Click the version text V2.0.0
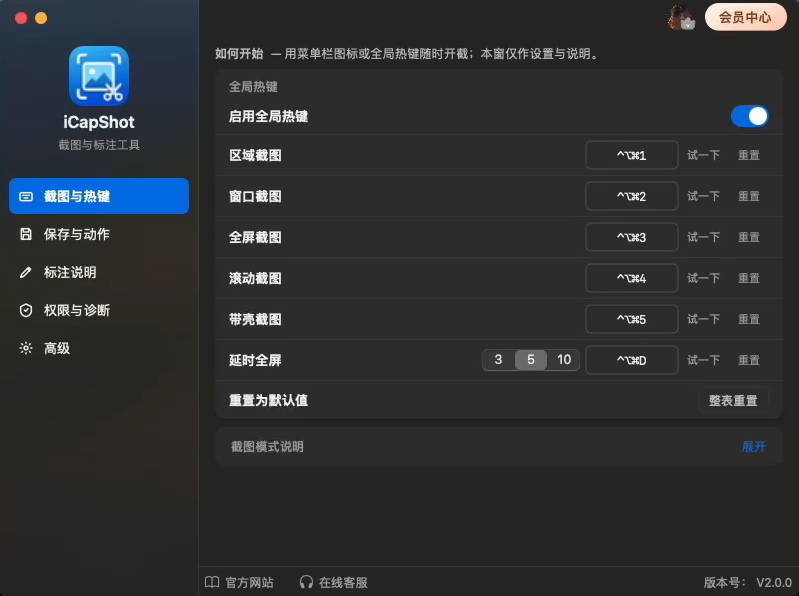 [x=774, y=583]
